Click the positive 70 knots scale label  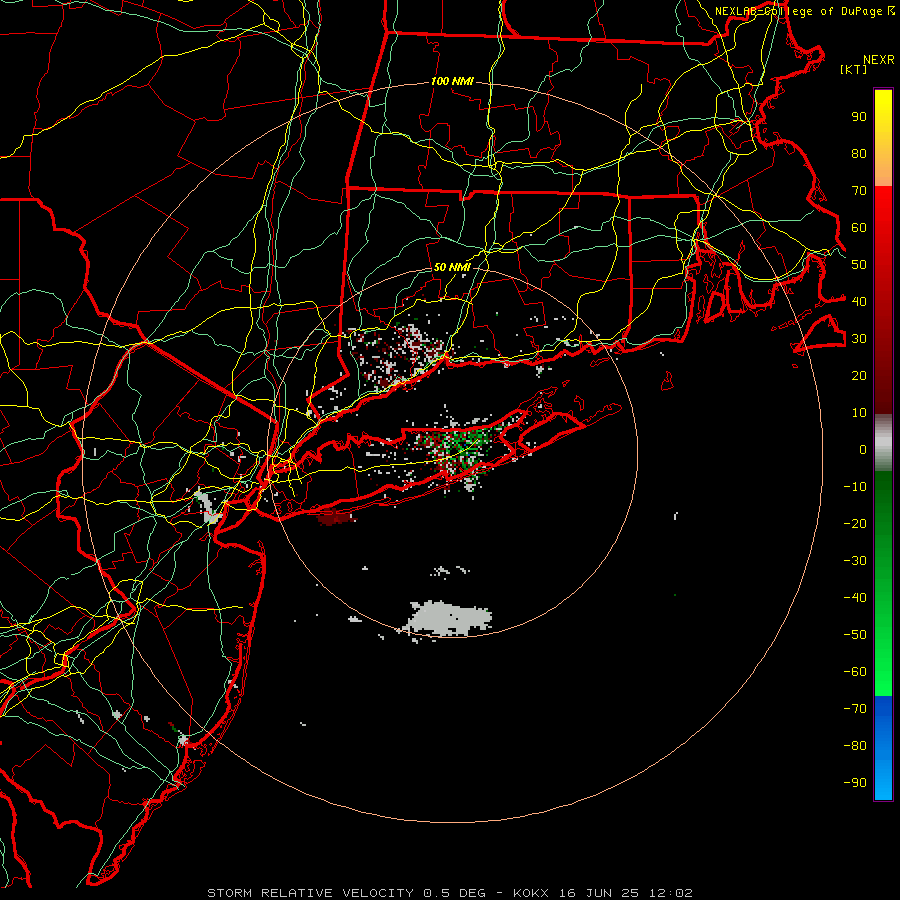coord(859,191)
